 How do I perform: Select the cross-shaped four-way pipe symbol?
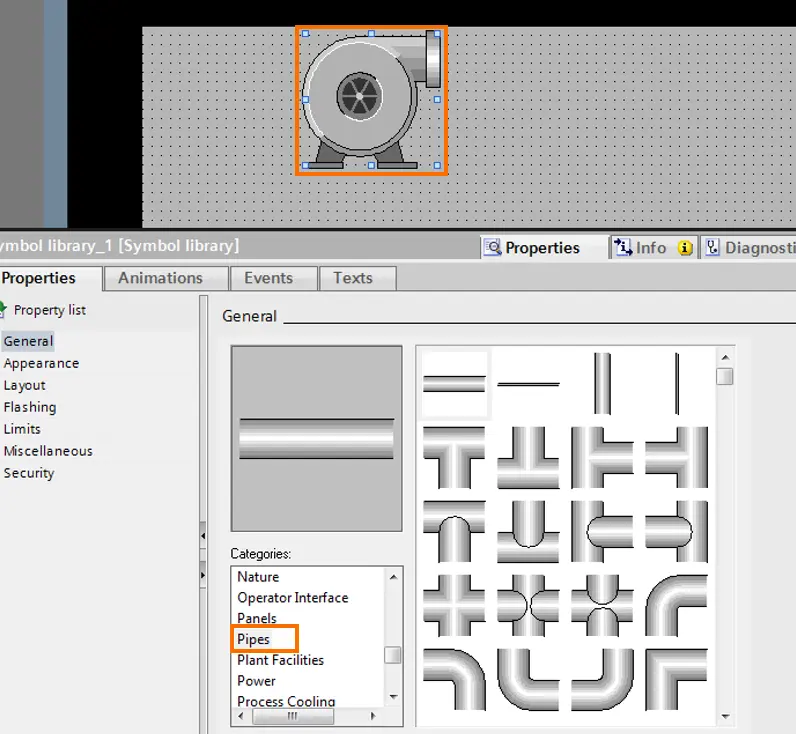click(x=454, y=605)
